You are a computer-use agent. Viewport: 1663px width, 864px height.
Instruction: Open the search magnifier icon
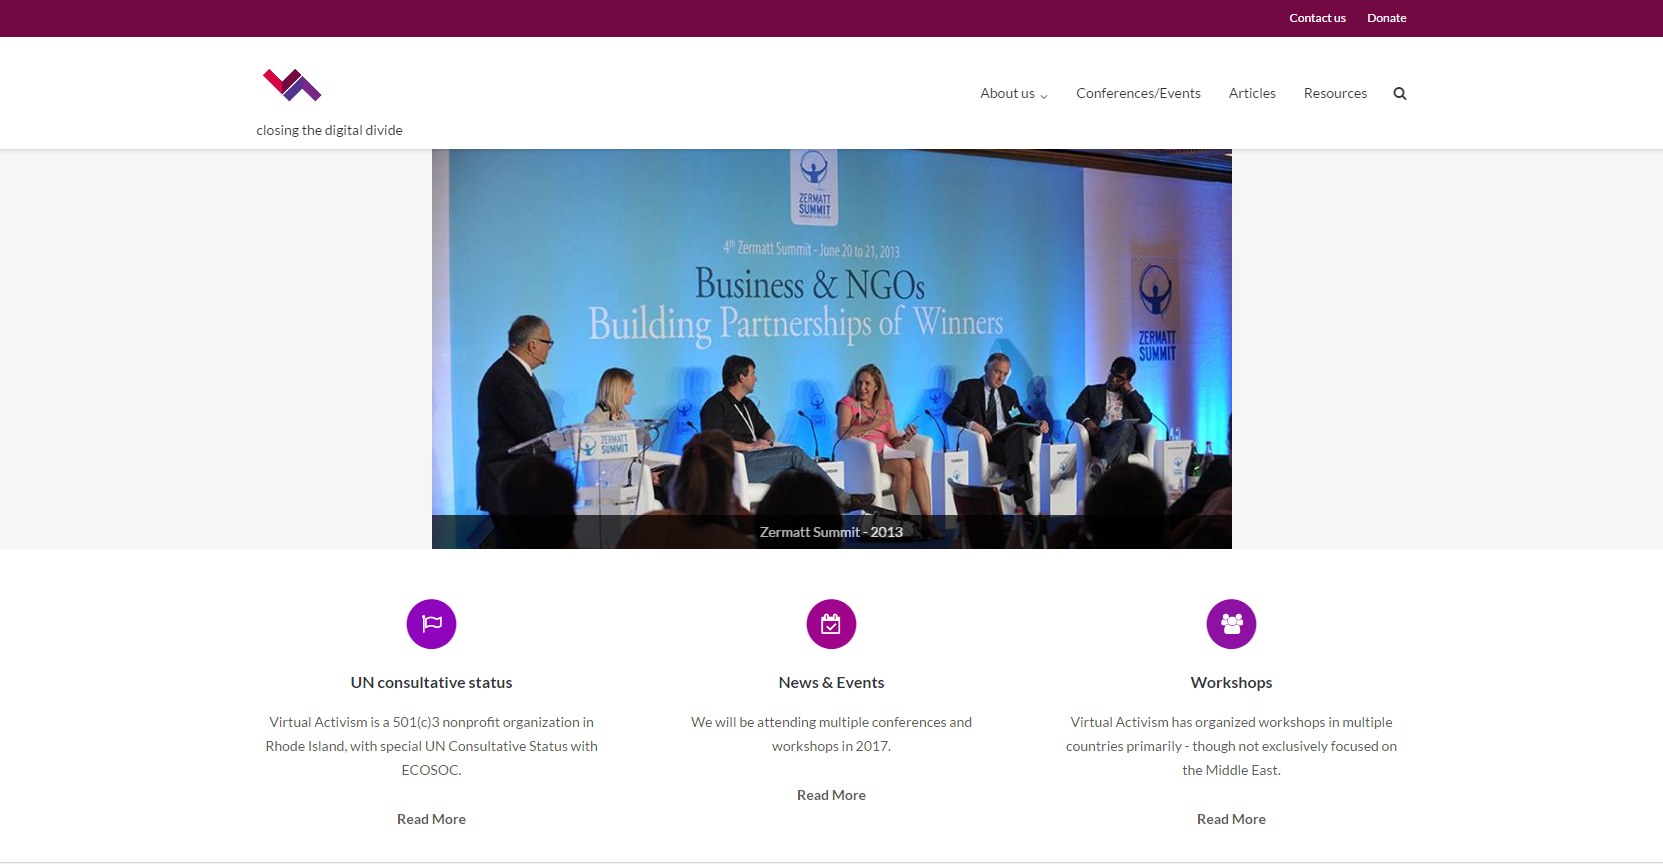coord(1400,94)
